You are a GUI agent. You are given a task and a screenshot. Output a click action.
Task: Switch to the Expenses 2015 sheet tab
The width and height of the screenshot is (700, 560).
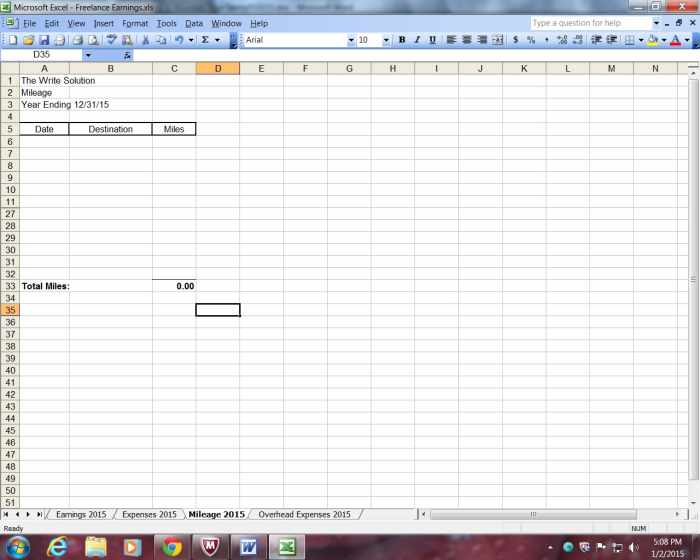(x=149, y=514)
